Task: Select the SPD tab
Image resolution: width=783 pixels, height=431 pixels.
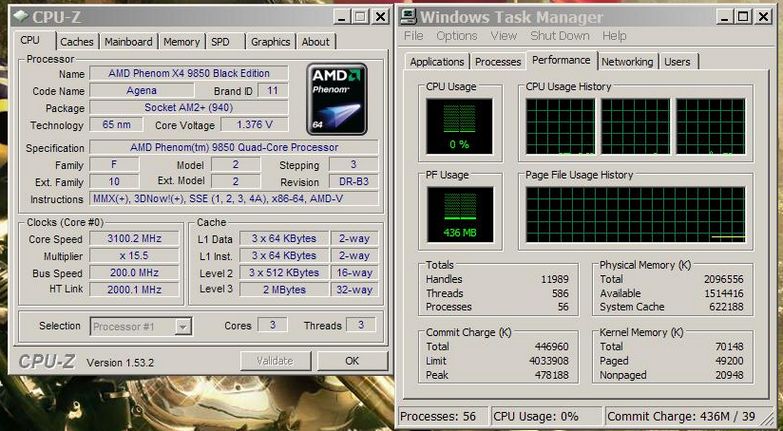Action: [x=220, y=42]
